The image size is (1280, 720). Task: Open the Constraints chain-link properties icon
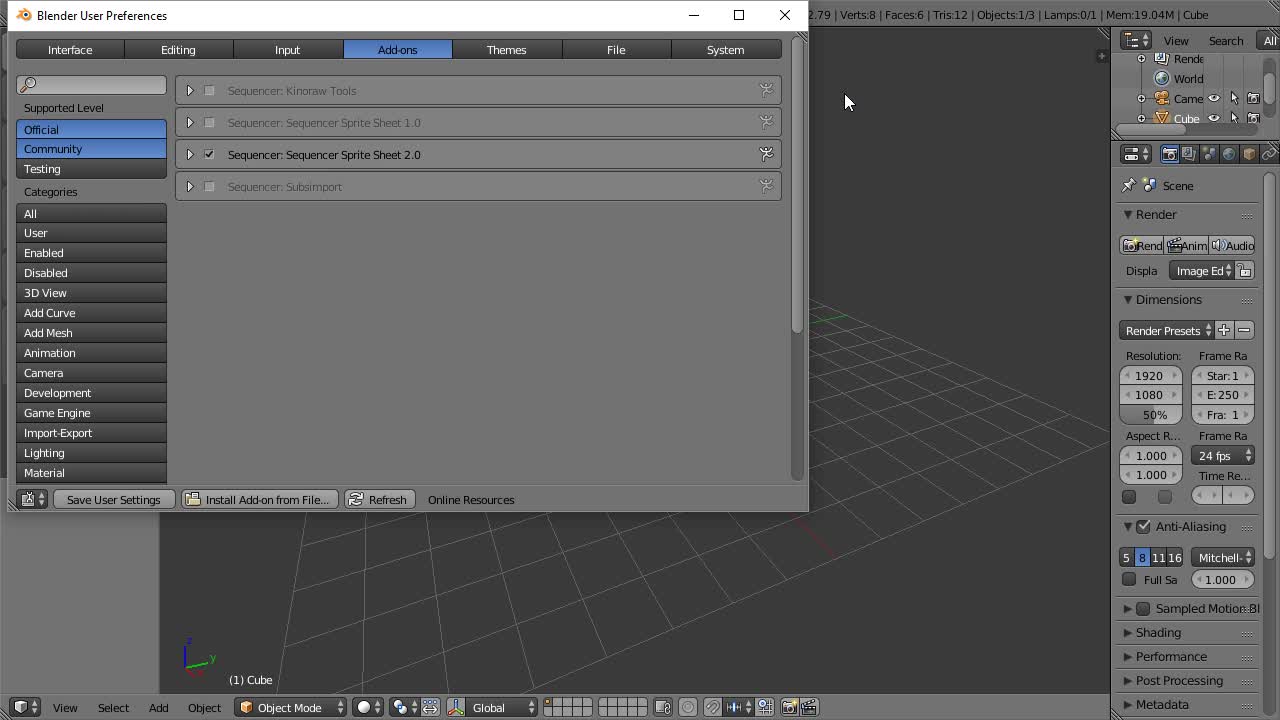tap(1268, 153)
